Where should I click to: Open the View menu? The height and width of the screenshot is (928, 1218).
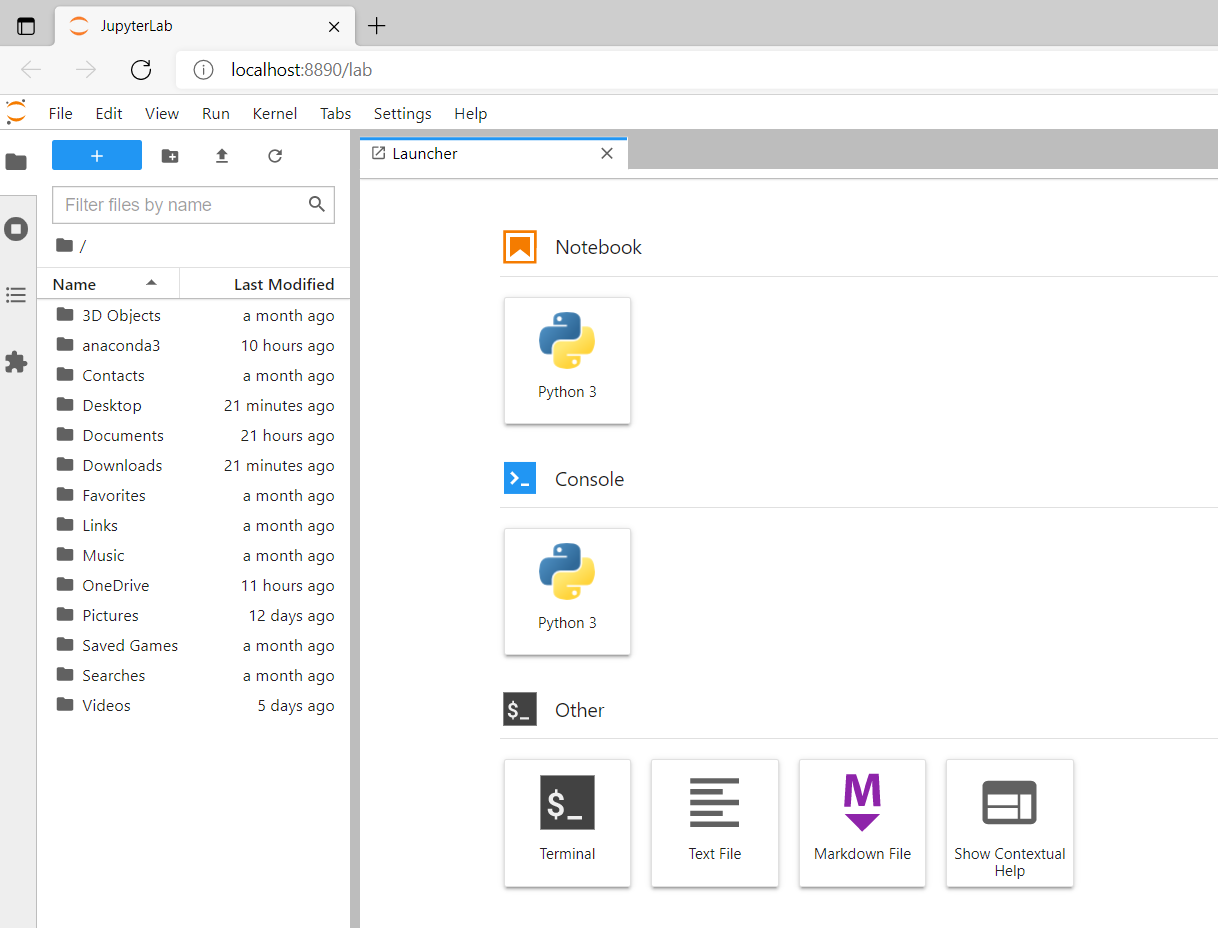(x=162, y=114)
